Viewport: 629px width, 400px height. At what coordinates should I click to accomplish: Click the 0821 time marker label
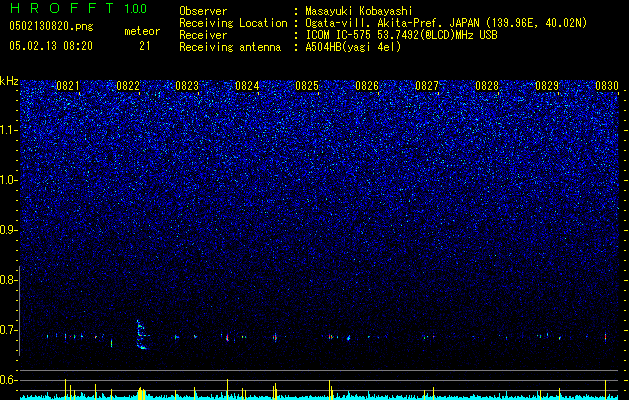[x=68, y=86]
